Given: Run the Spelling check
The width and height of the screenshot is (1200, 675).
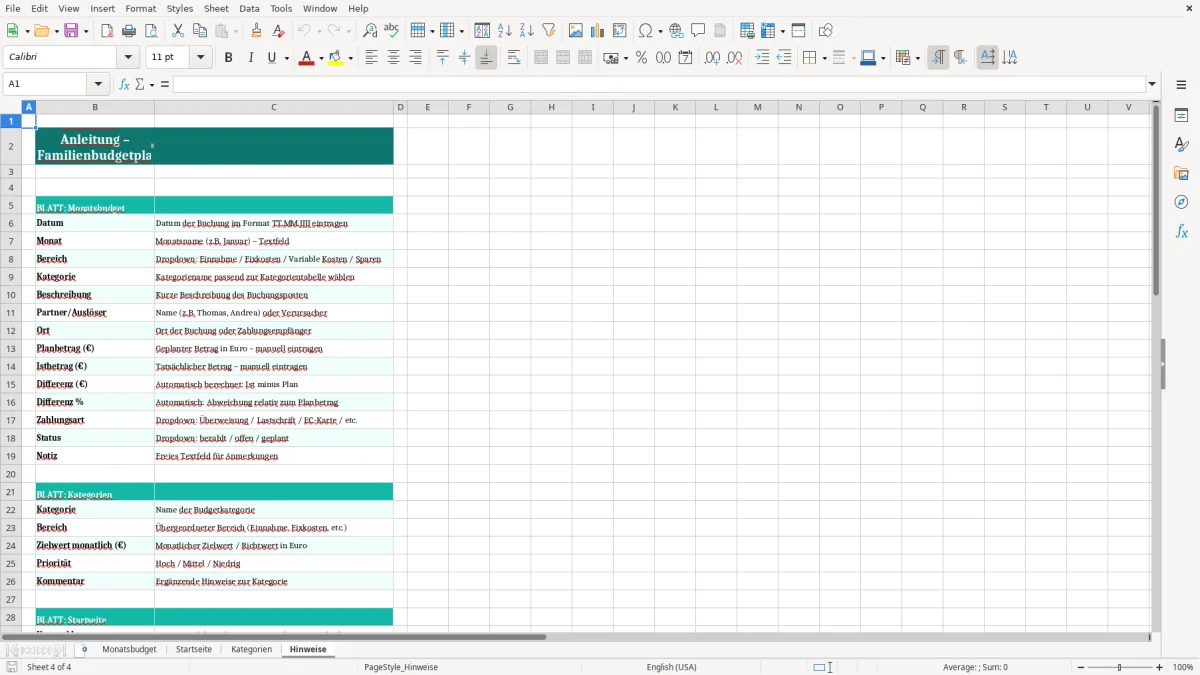Looking at the screenshot, I should pos(392,31).
